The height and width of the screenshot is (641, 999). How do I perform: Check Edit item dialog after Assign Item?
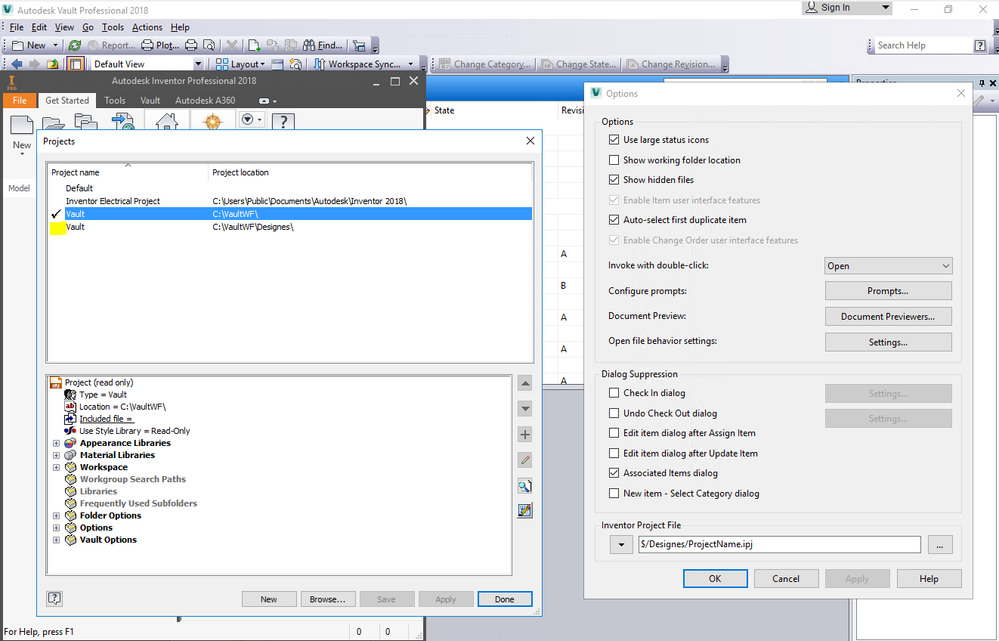[x=614, y=433]
